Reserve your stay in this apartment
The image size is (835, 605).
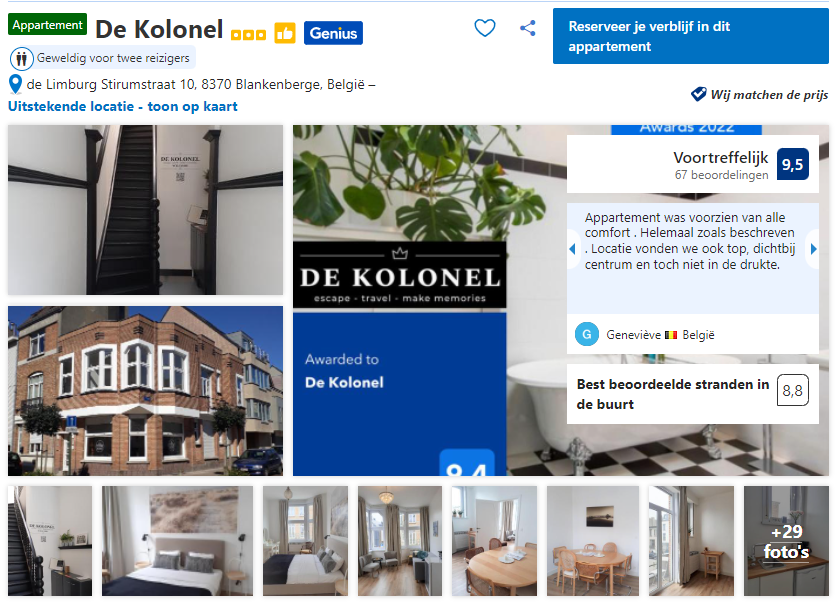point(691,36)
